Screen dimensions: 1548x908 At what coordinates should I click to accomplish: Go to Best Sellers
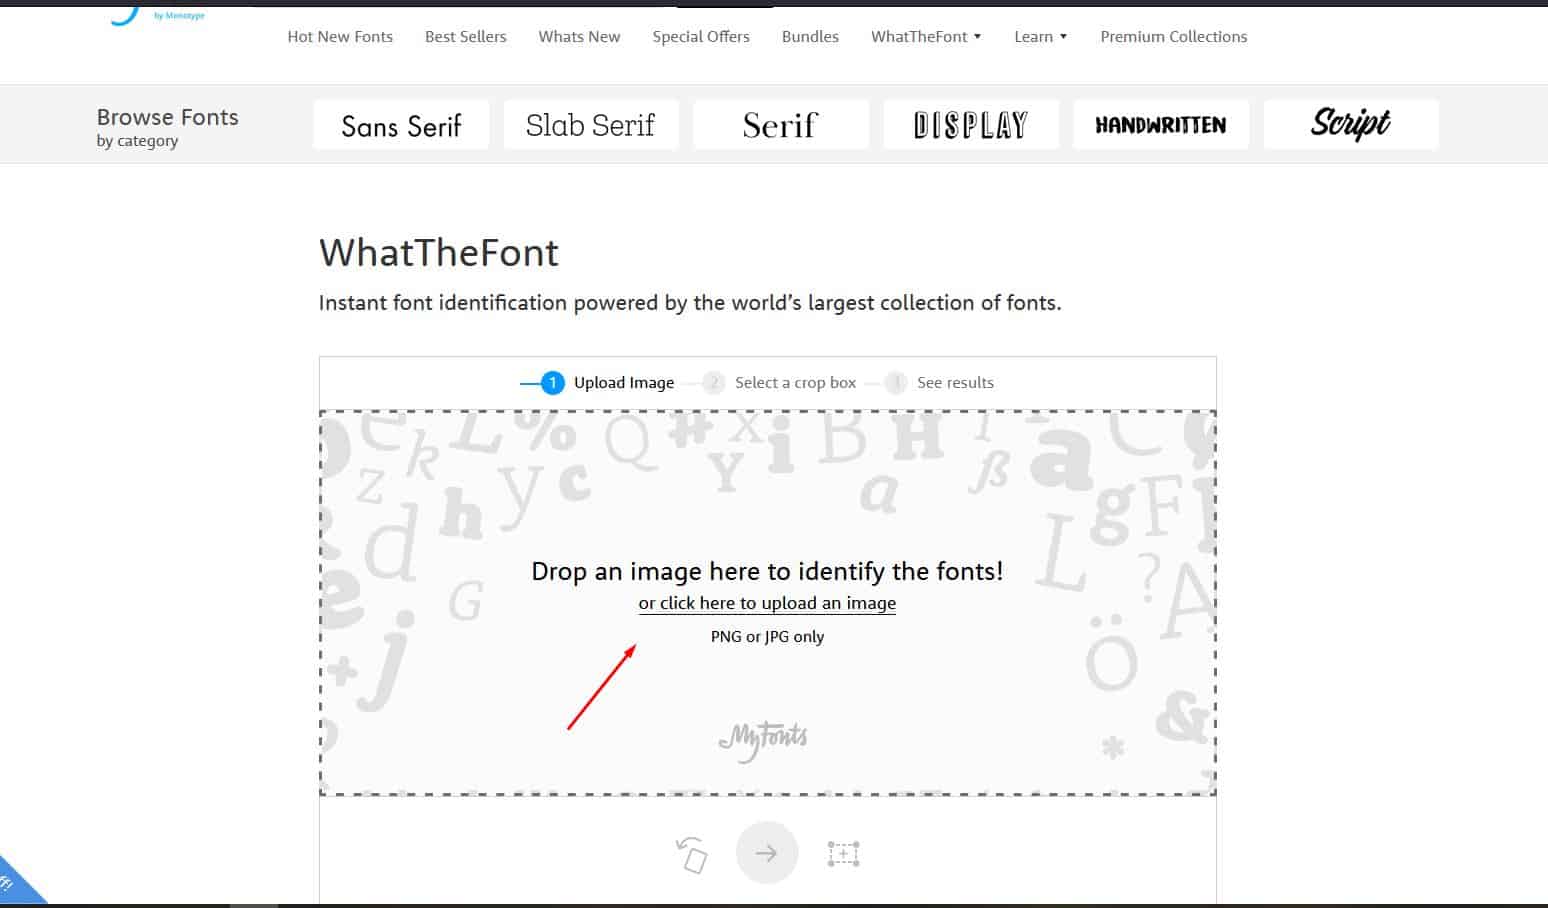click(x=465, y=37)
